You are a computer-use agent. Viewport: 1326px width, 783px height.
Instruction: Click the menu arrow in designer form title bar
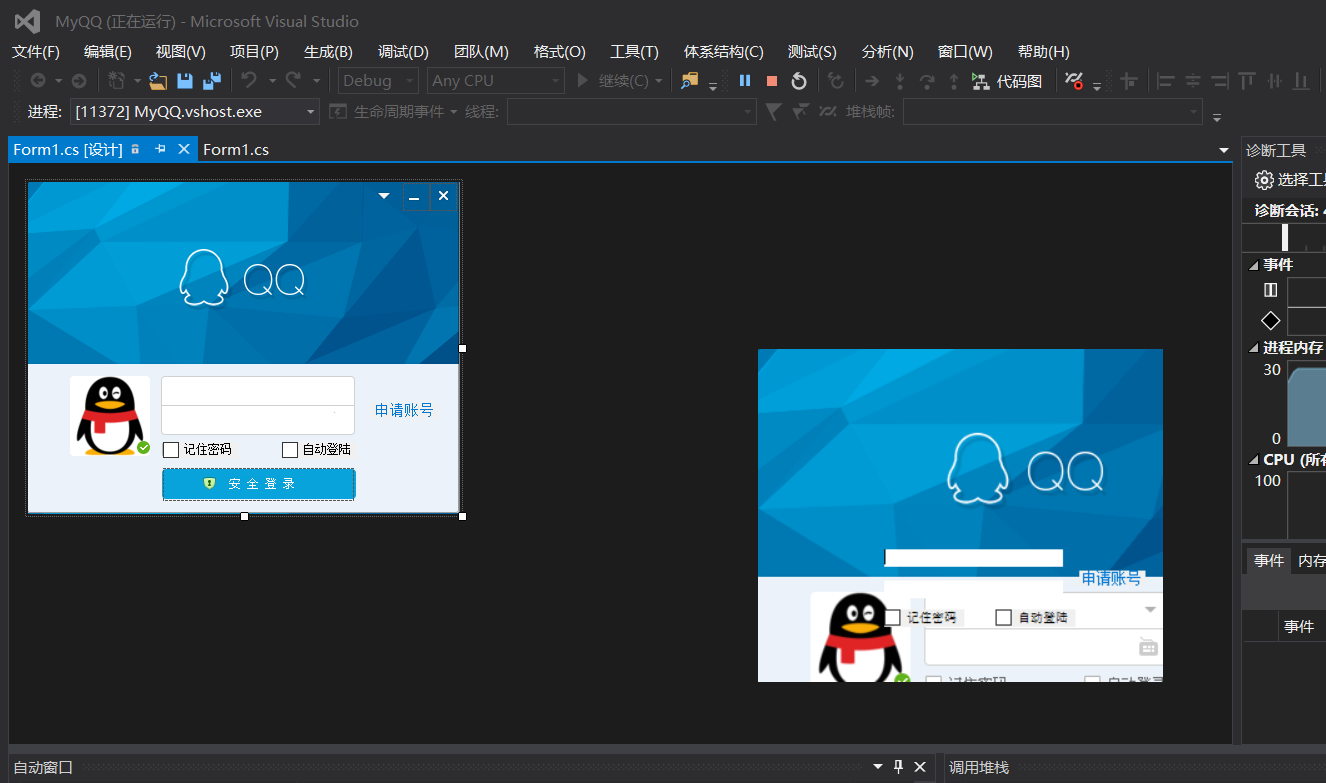(384, 196)
